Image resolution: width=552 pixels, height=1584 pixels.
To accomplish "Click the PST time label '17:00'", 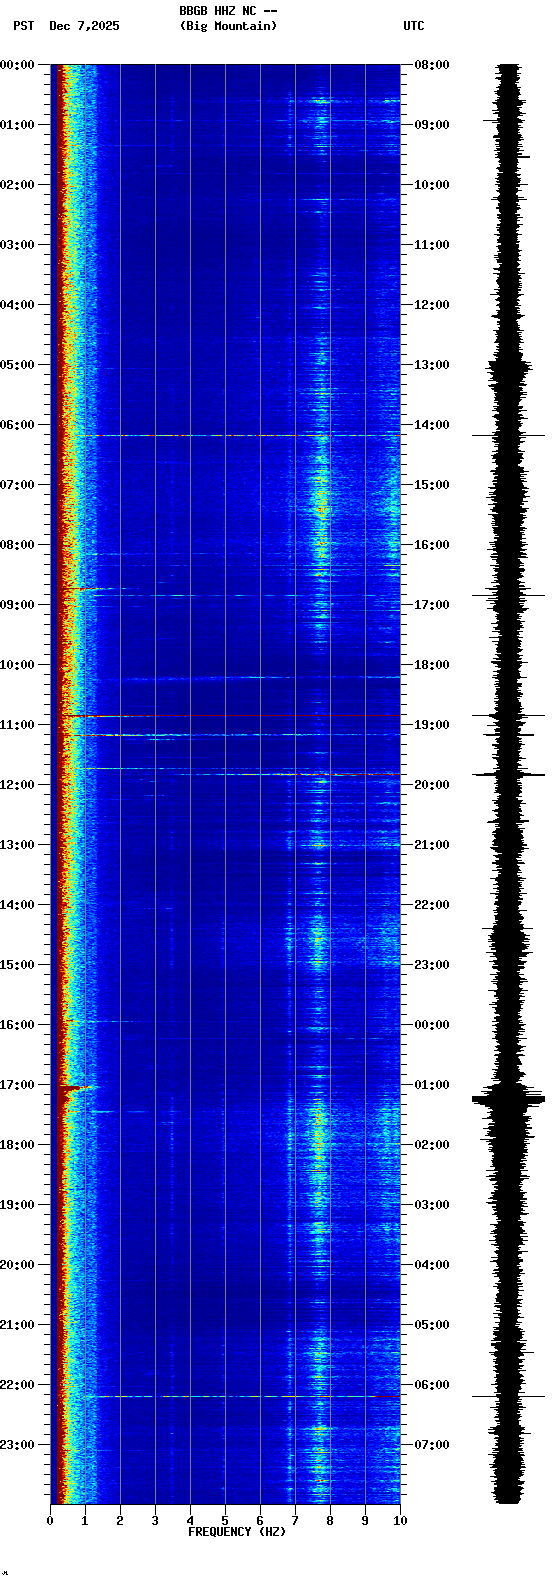I will [x=17, y=1085].
